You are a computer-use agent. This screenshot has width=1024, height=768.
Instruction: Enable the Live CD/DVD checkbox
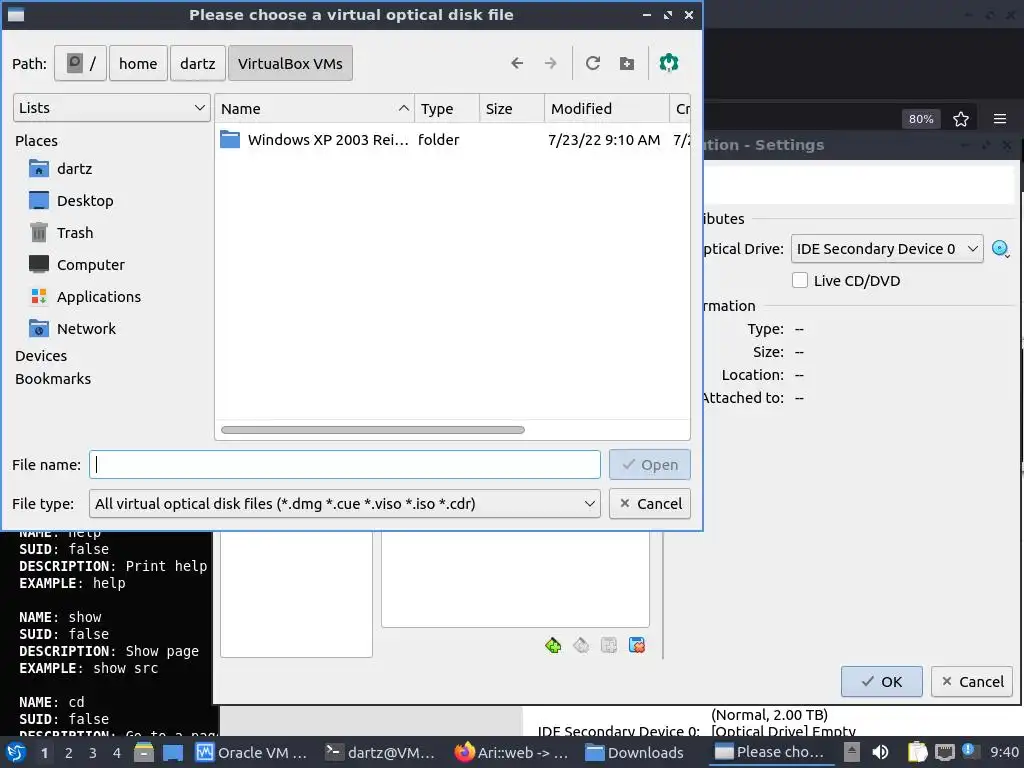[800, 280]
